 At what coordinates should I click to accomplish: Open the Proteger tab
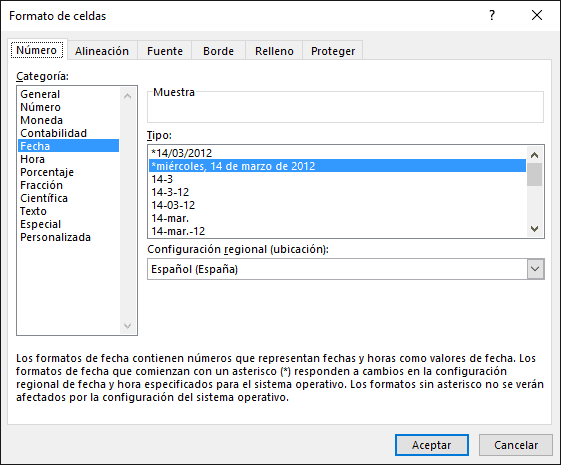[333, 51]
